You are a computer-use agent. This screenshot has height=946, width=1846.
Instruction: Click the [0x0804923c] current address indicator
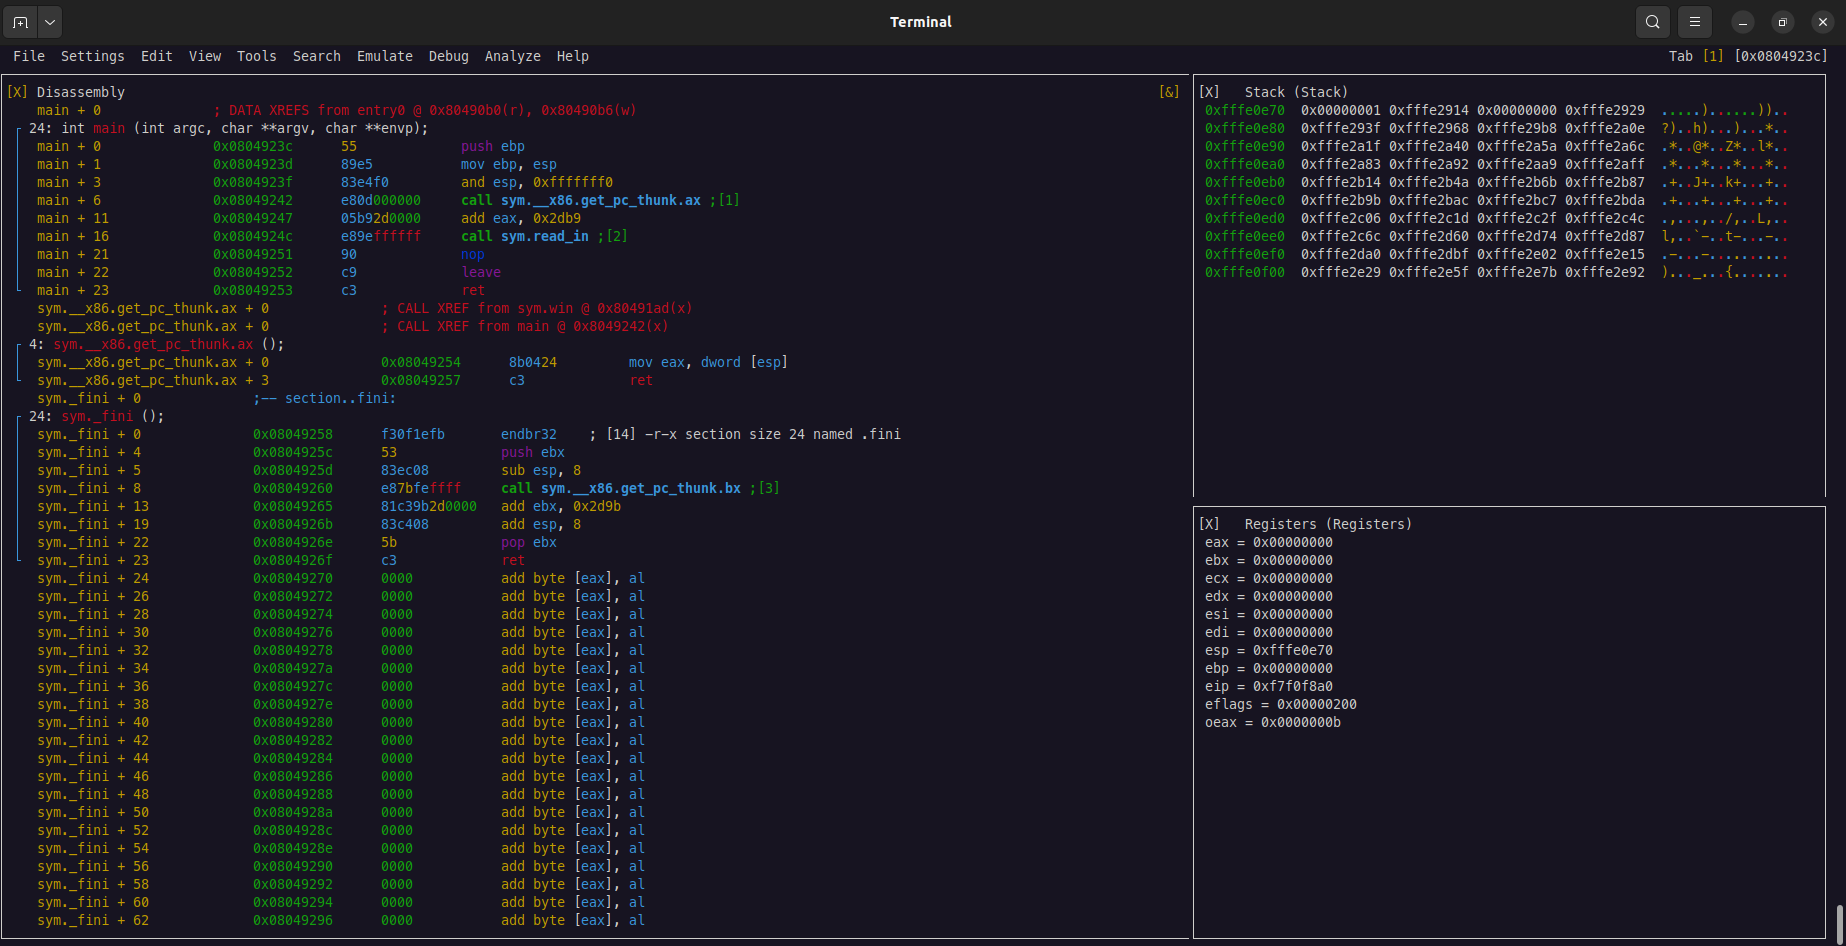1781,56
